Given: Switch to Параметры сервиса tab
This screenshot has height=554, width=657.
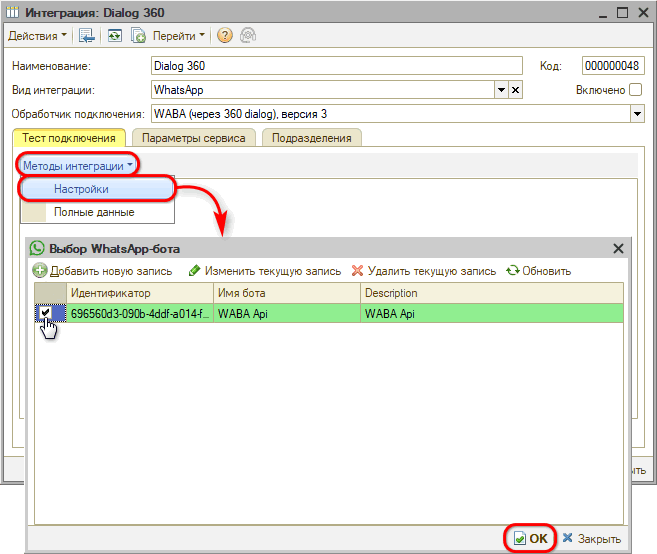Looking at the screenshot, I should tap(193, 138).
